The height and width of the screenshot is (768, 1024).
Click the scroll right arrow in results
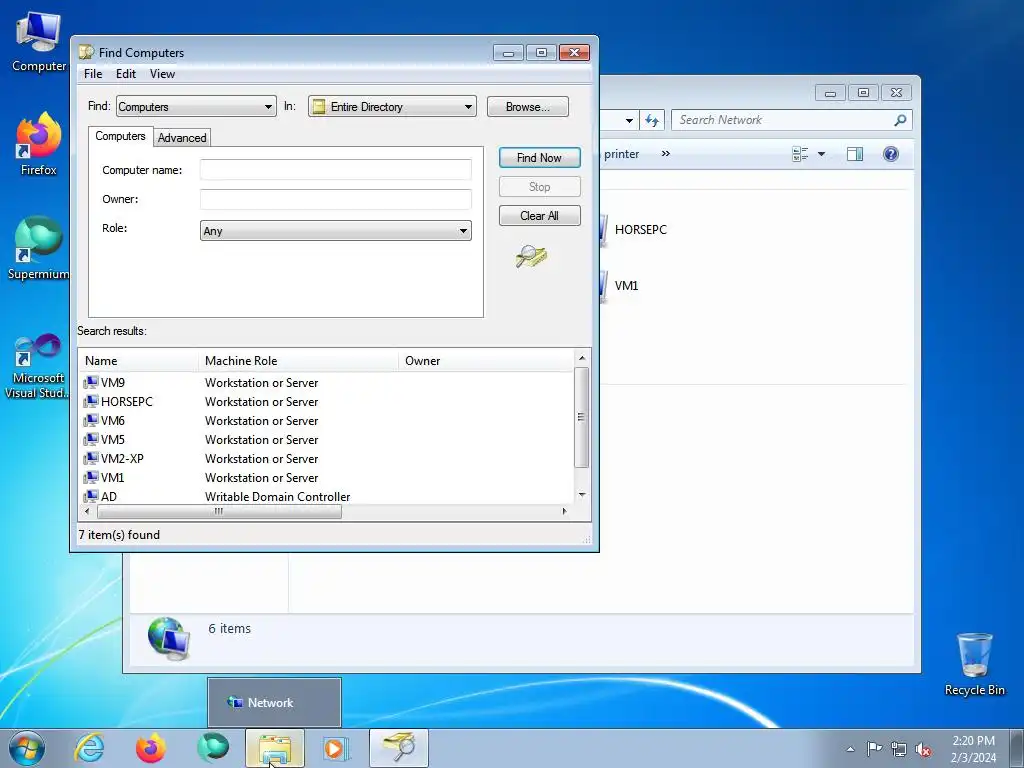point(565,511)
